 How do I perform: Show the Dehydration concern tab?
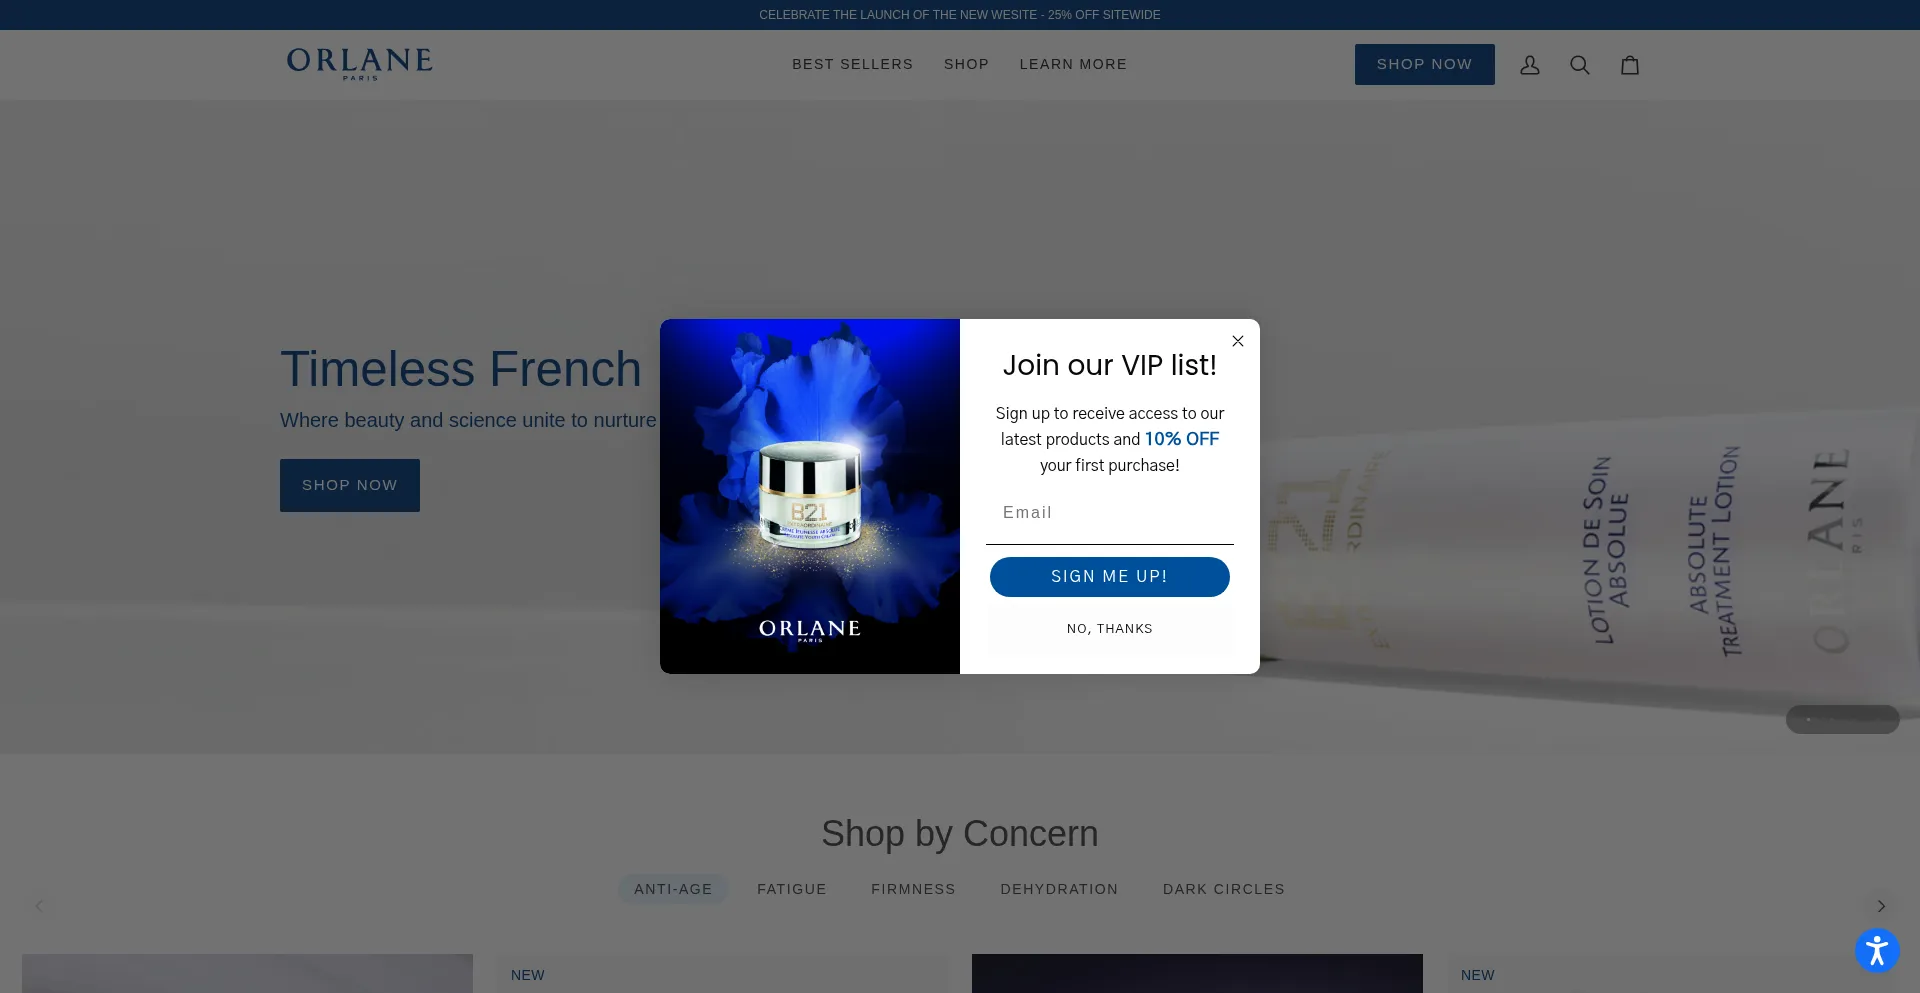click(x=1059, y=889)
